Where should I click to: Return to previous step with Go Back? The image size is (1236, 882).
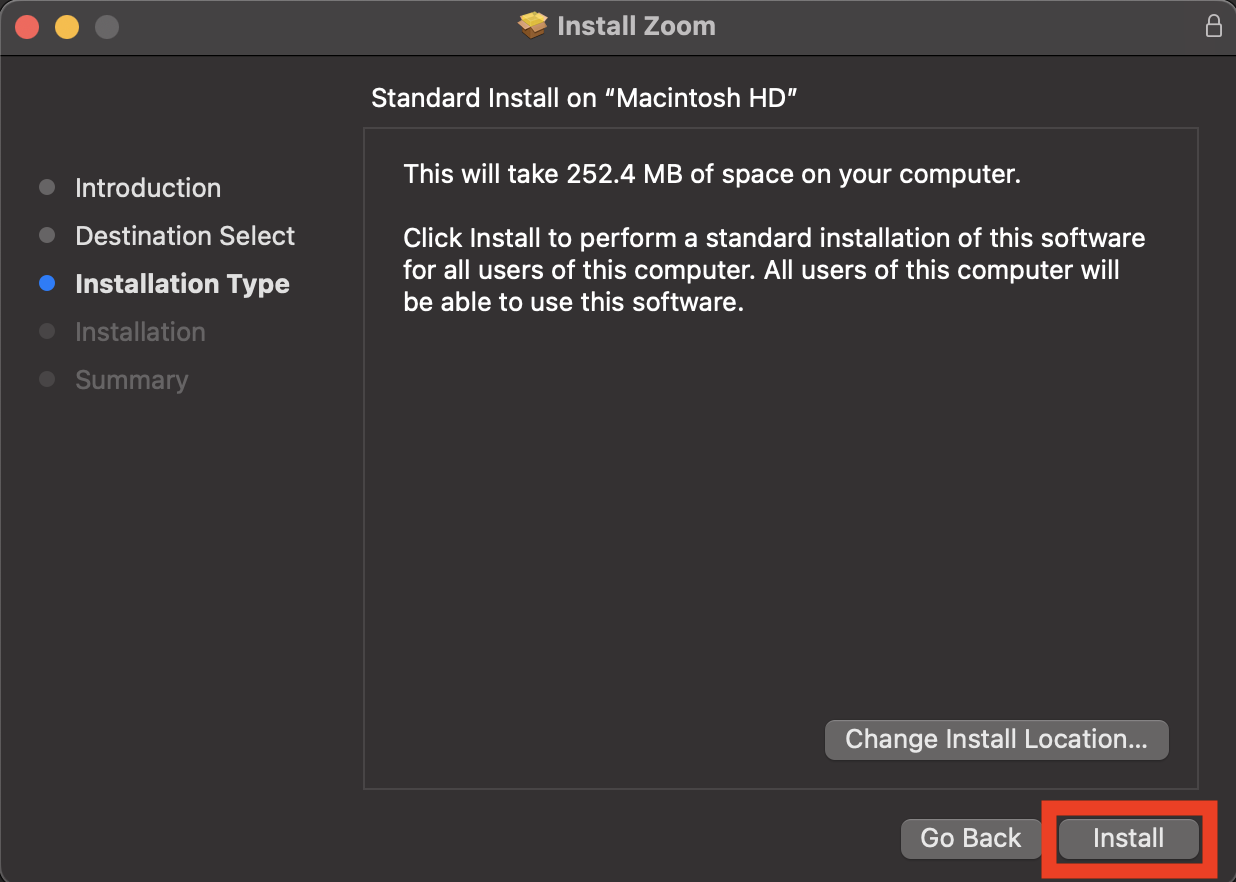click(971, 839)
